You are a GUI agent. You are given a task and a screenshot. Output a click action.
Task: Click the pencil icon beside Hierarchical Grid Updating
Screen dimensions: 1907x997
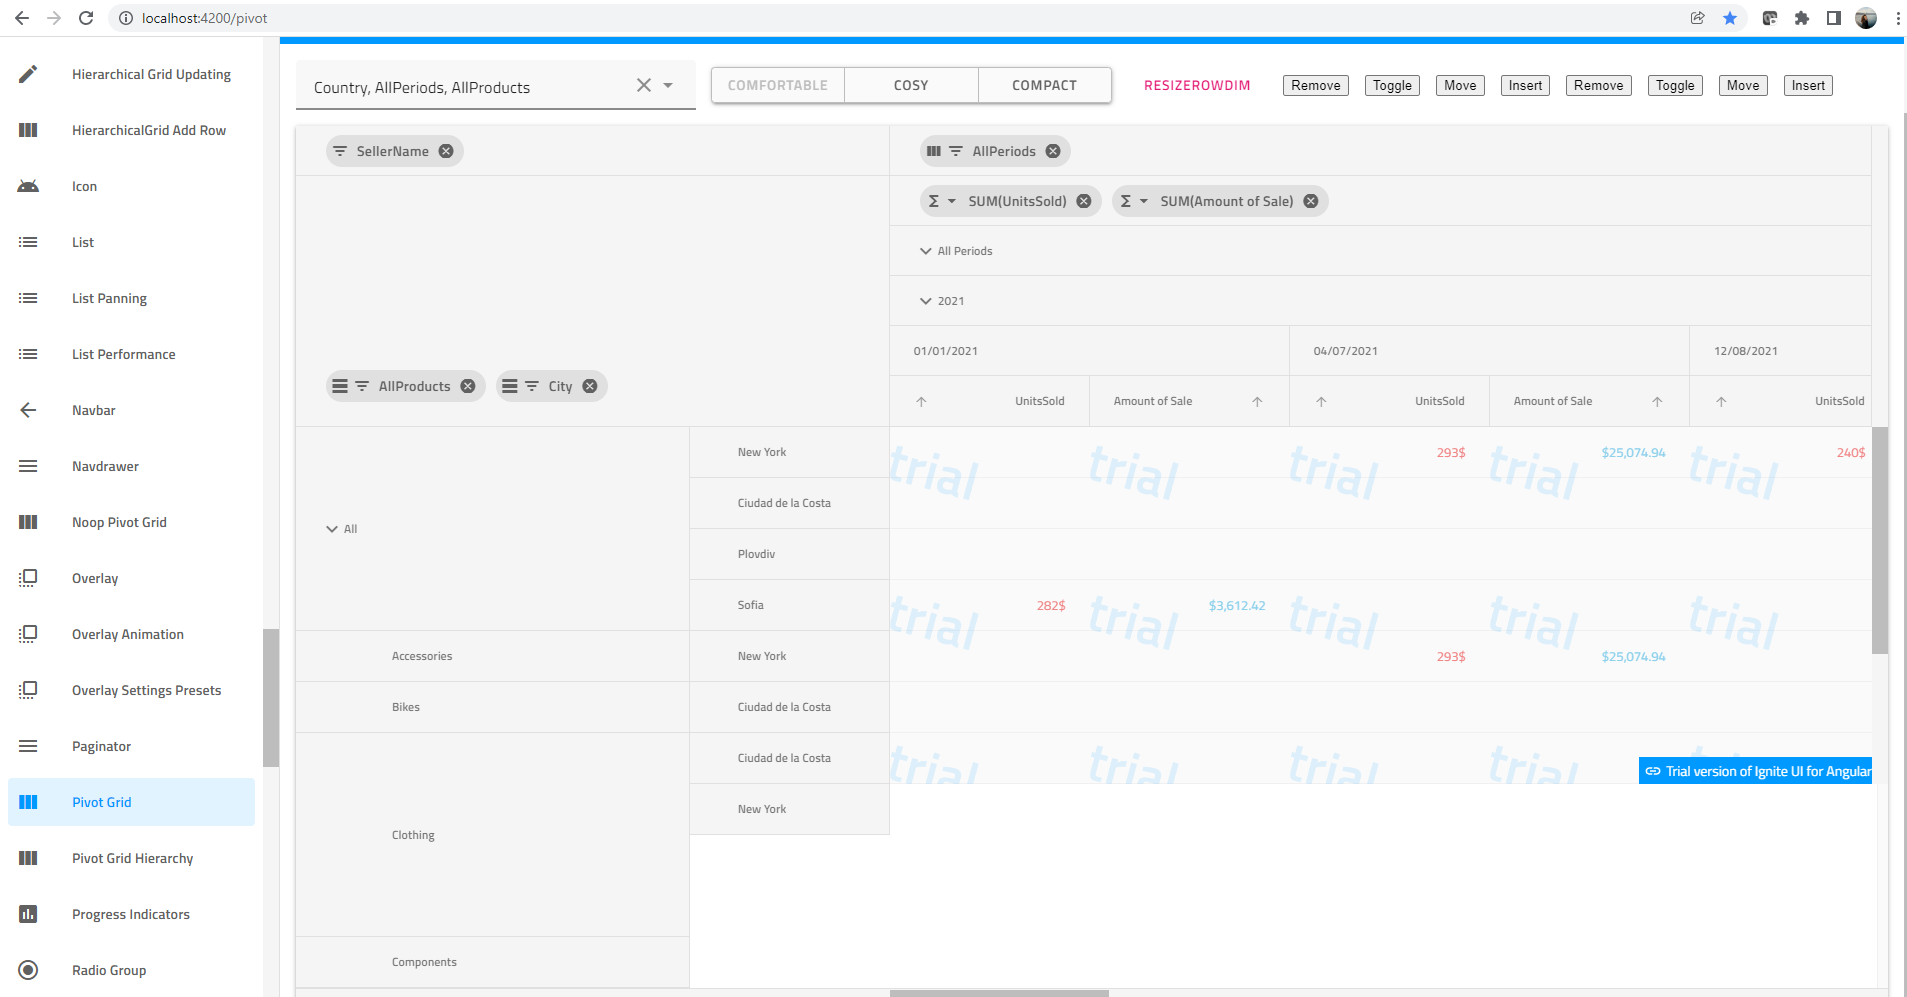(27, 73)
